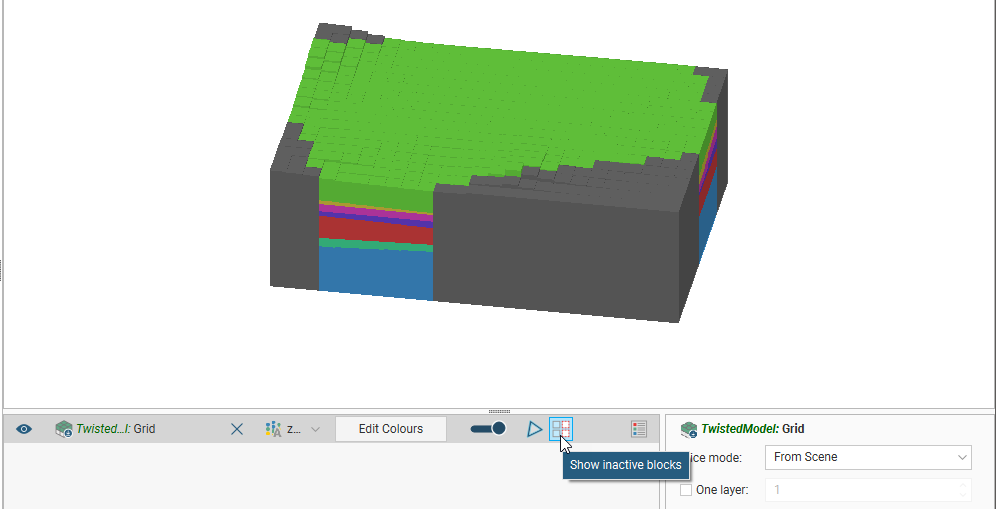Click the play triangle icon
This screenshot has width=996, height=509.
click(x=535, y=429)
